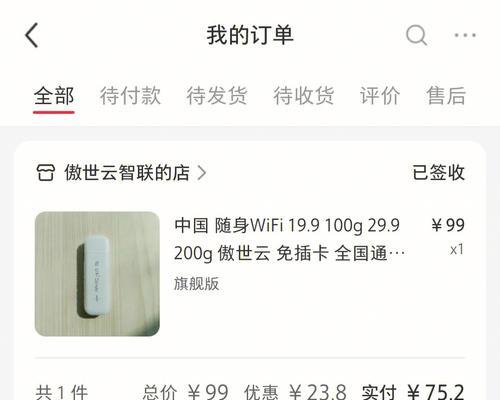This screenshot has height=400, width=500.
Task: Open 傲世云智联的店 shop link
Action: 127,173
